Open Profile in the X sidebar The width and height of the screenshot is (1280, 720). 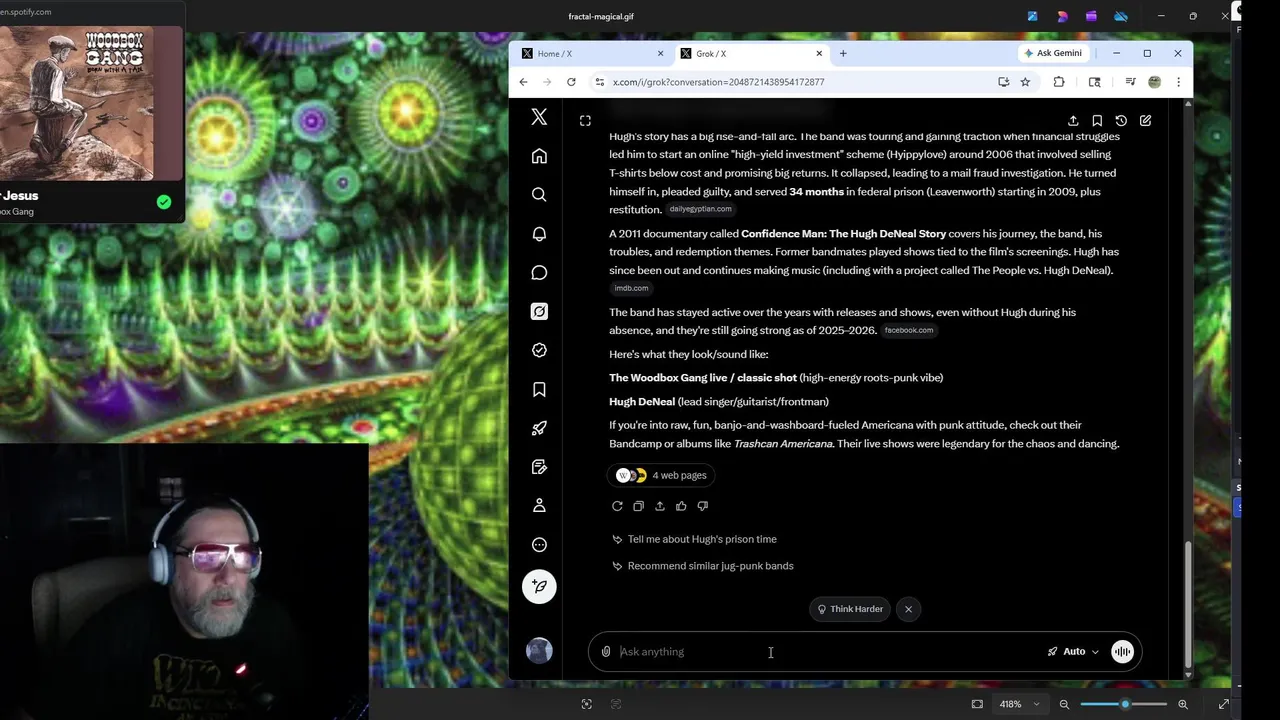pyautogui.click(x=539, y=506)
